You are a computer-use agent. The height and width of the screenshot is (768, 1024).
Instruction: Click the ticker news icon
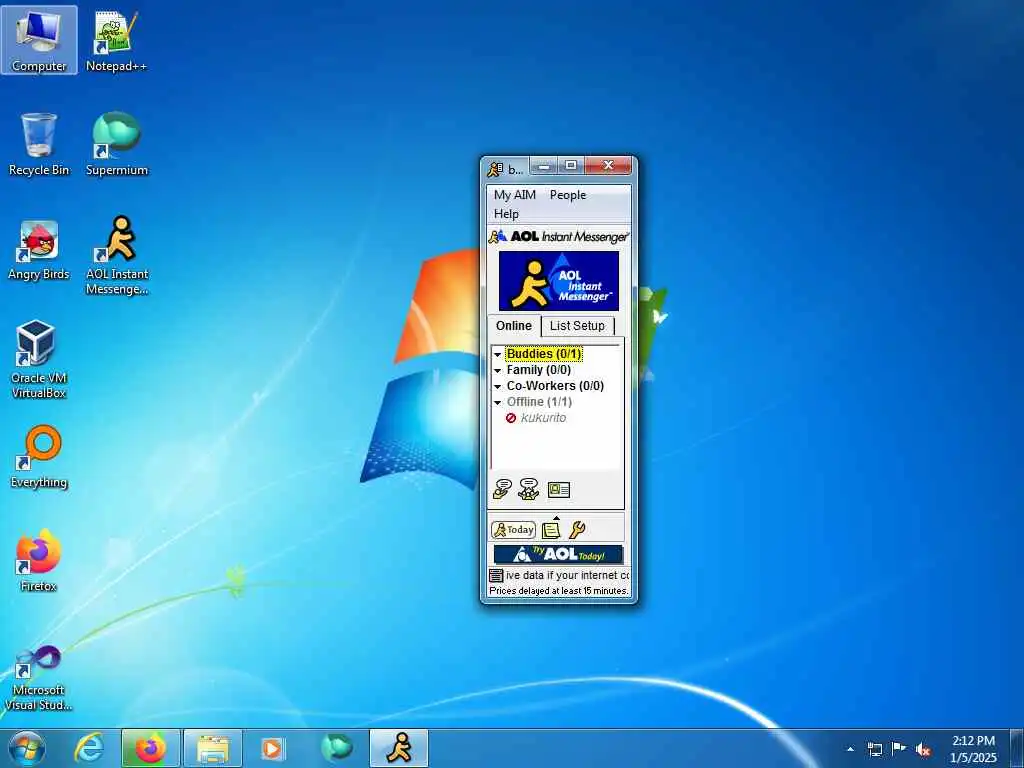click(496, 575)
